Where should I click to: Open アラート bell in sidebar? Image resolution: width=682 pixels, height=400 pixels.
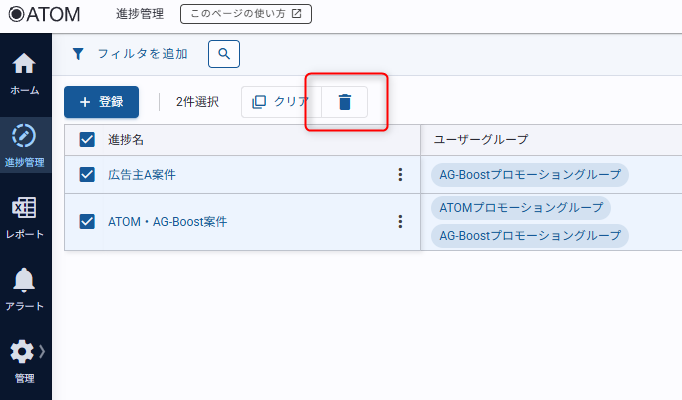[25, 288]
